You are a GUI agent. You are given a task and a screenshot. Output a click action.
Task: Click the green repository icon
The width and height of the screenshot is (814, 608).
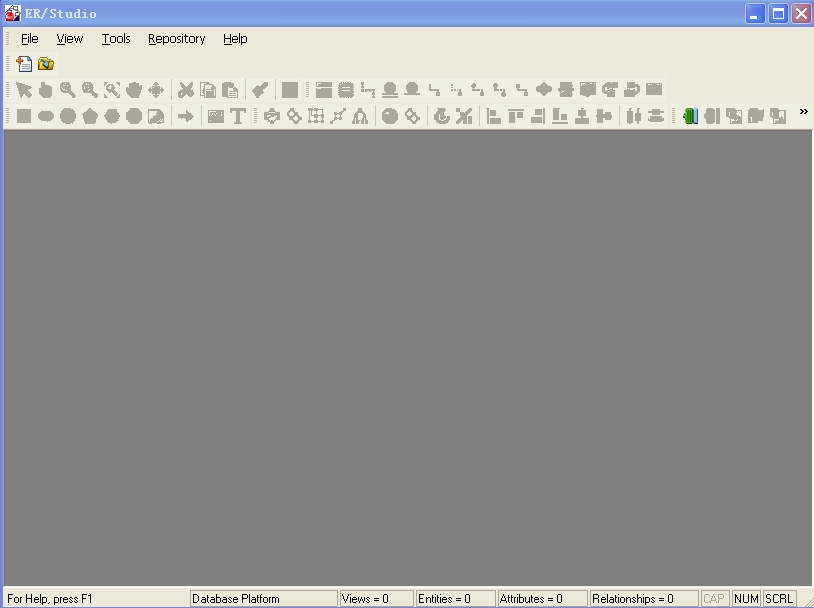[690, 116]
